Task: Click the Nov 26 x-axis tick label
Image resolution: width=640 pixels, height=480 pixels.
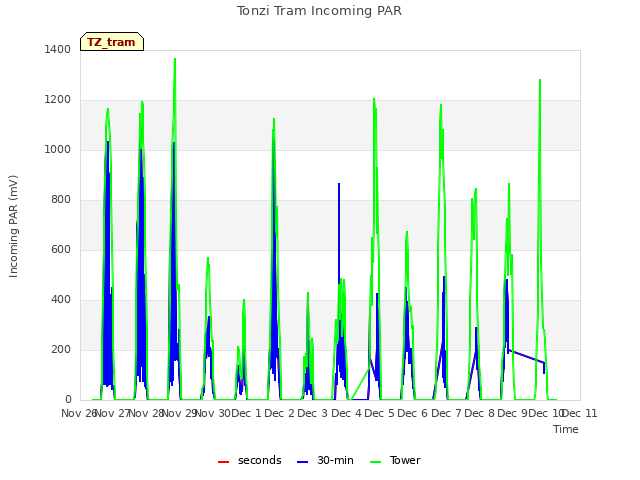Action: [x=79, y=413]
